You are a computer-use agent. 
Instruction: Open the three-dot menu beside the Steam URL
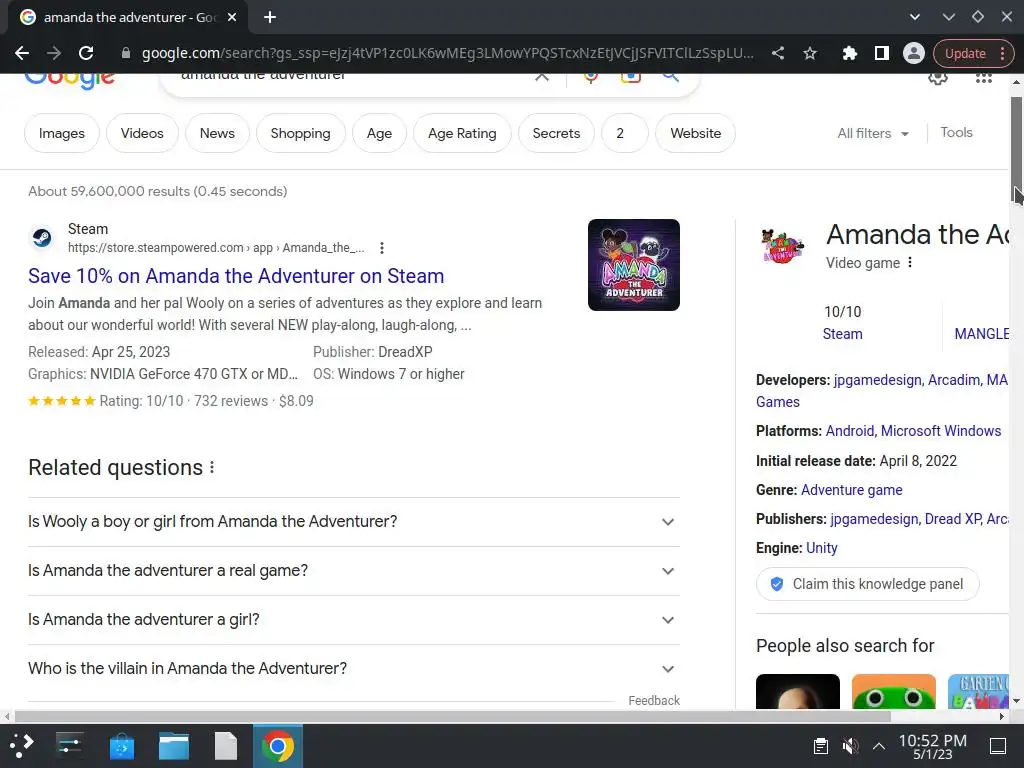click(381, 248)
